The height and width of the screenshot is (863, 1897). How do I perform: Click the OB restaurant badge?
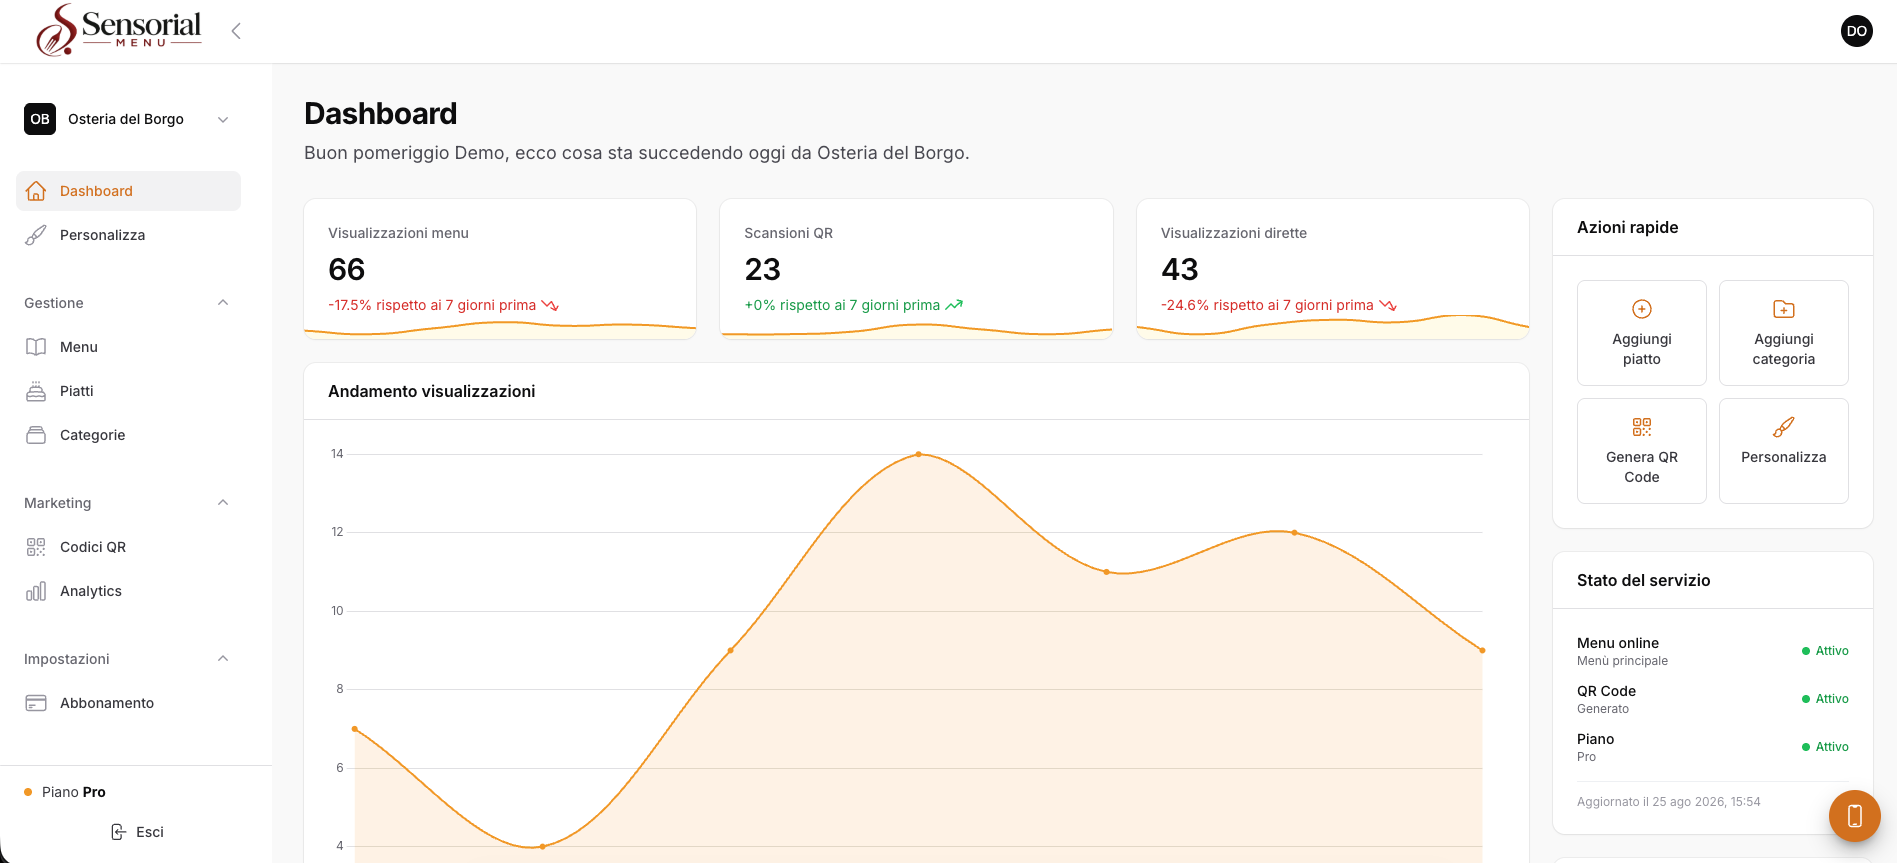click(40, 119)
